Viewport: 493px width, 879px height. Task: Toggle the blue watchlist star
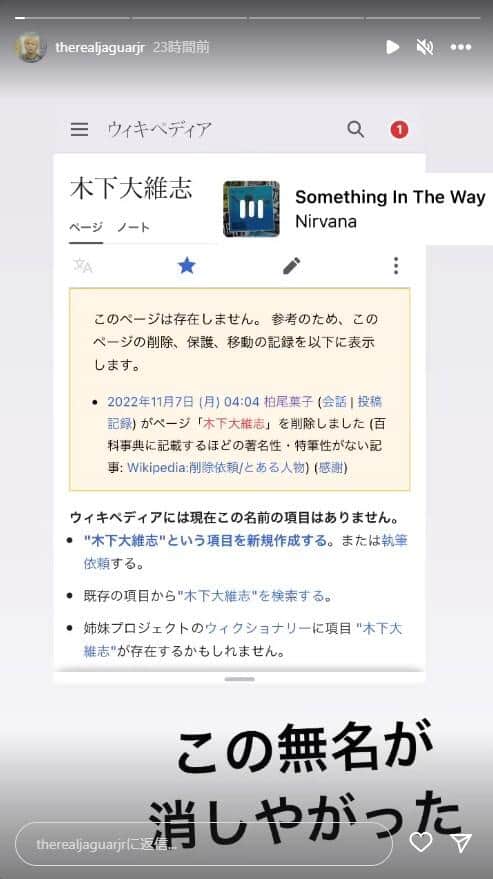click(186, 266)
